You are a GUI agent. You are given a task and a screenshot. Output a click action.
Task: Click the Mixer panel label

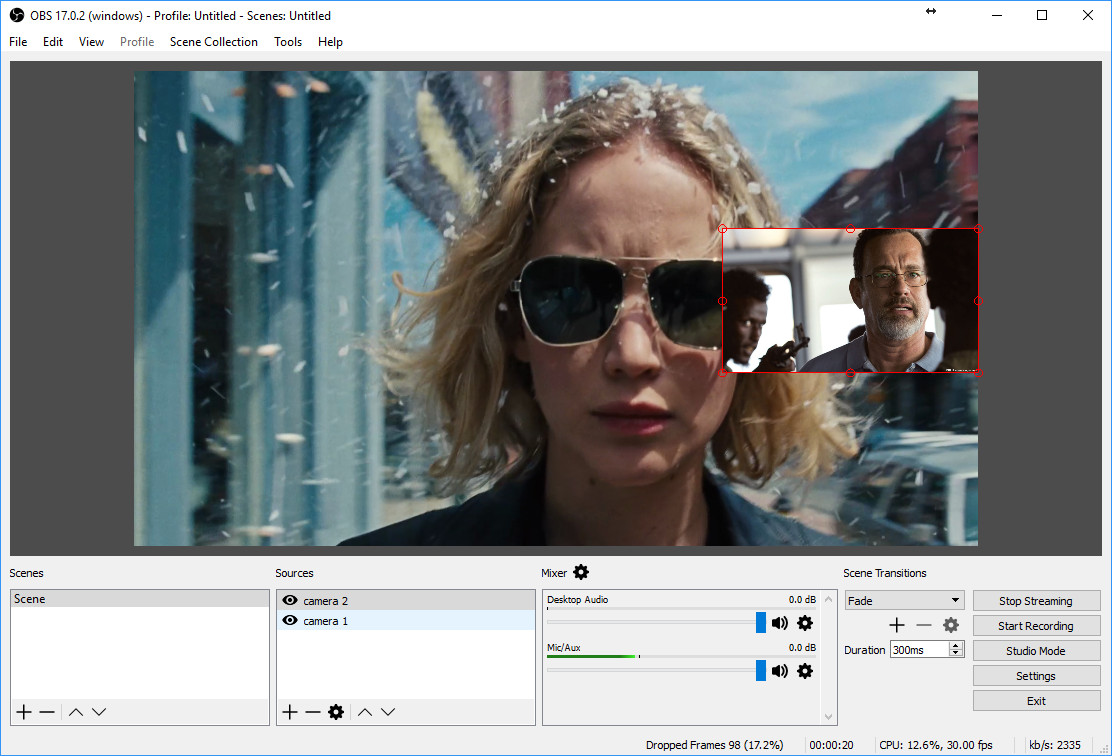(x=554, y=573)
